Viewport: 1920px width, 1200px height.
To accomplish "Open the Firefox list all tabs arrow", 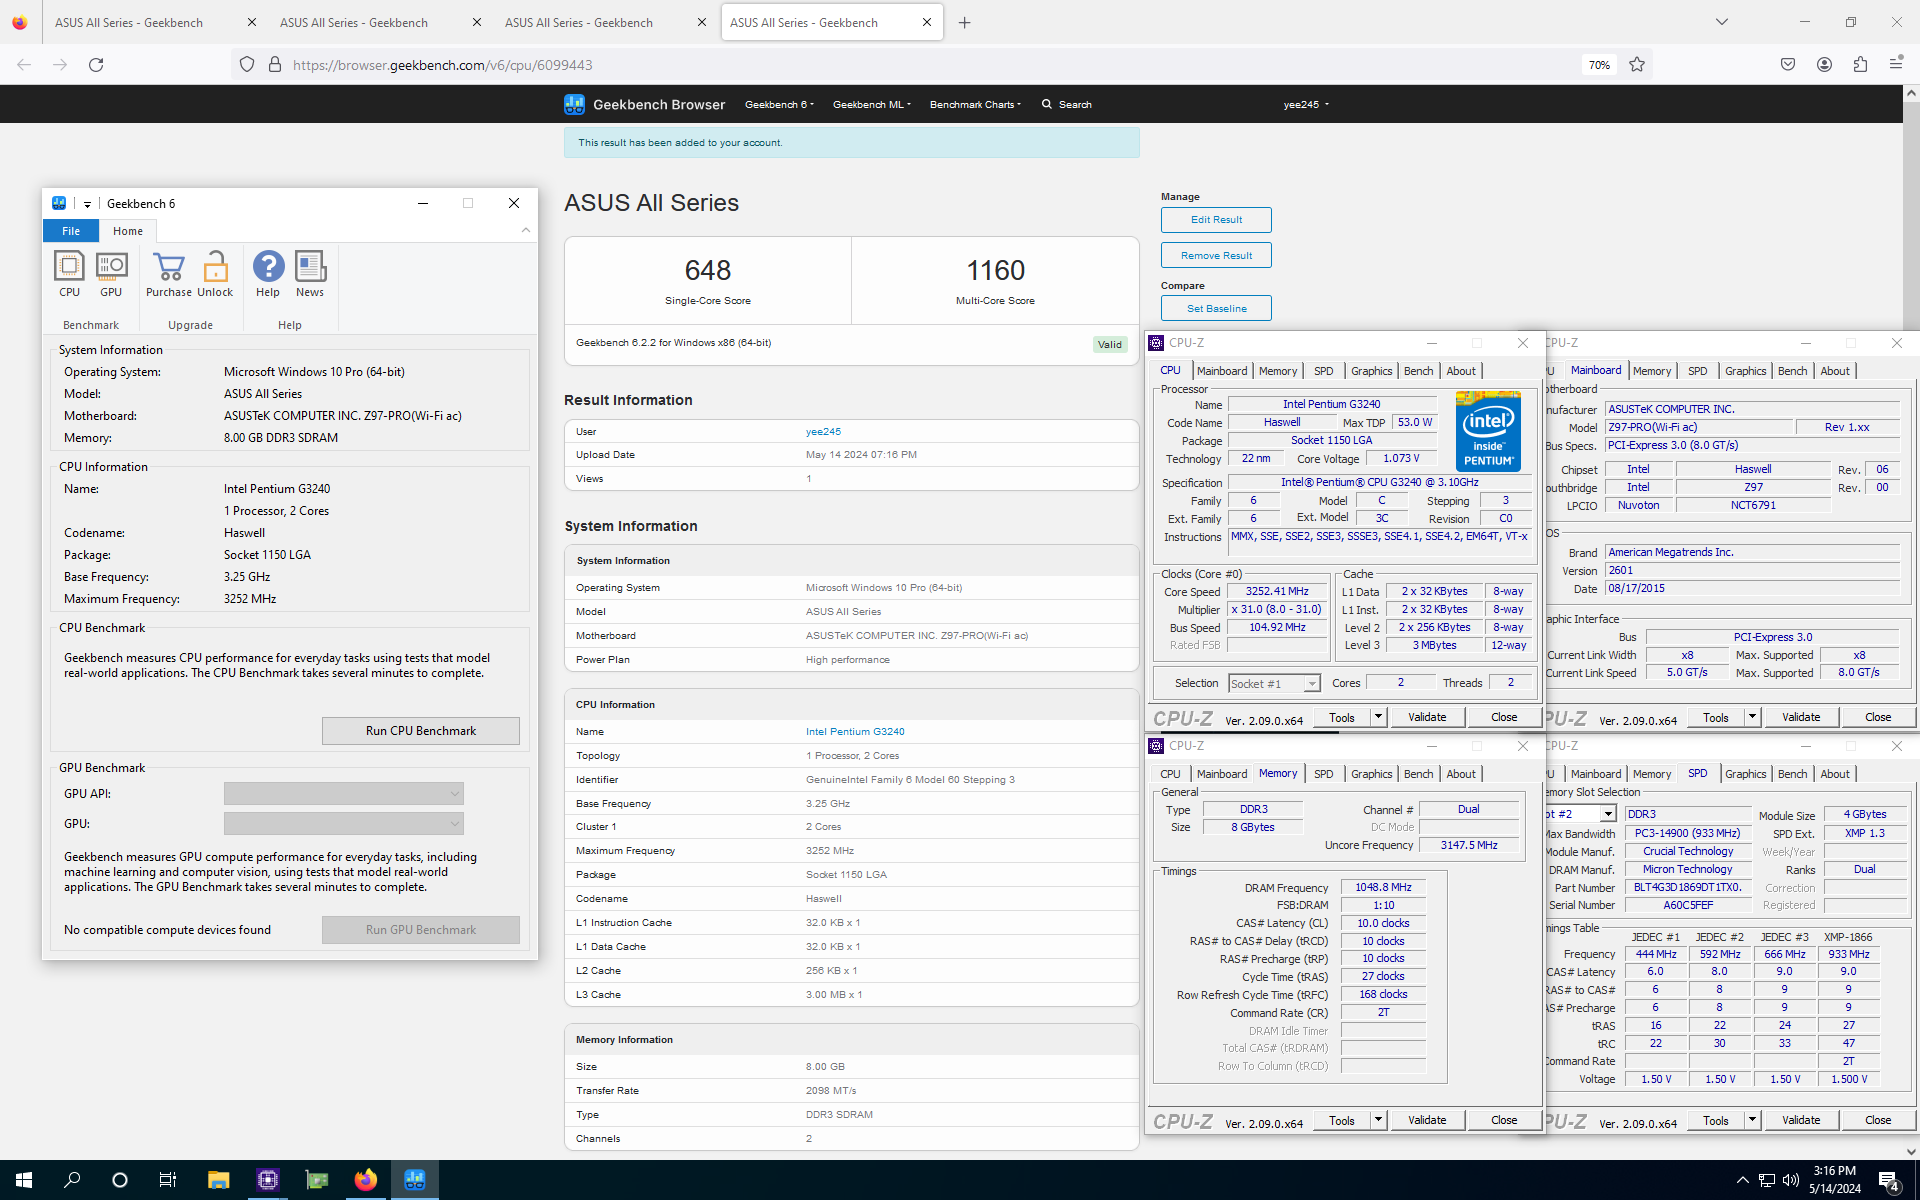I will tap(1722, 22).
